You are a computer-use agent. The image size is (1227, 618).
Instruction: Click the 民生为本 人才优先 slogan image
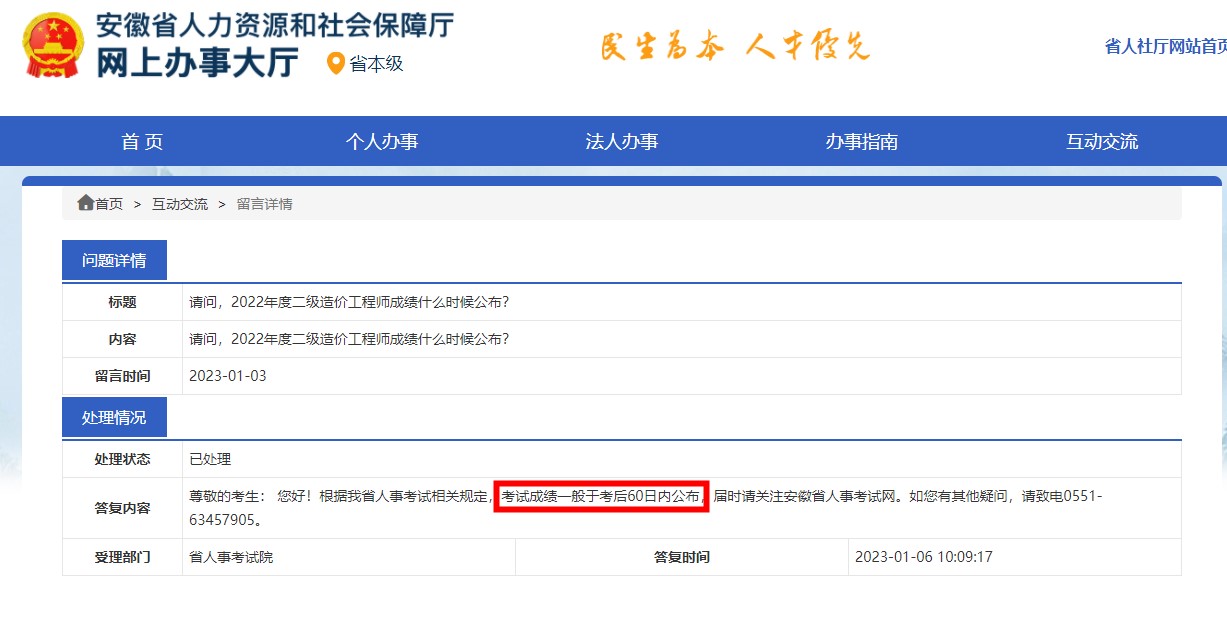tap(734, 46)
